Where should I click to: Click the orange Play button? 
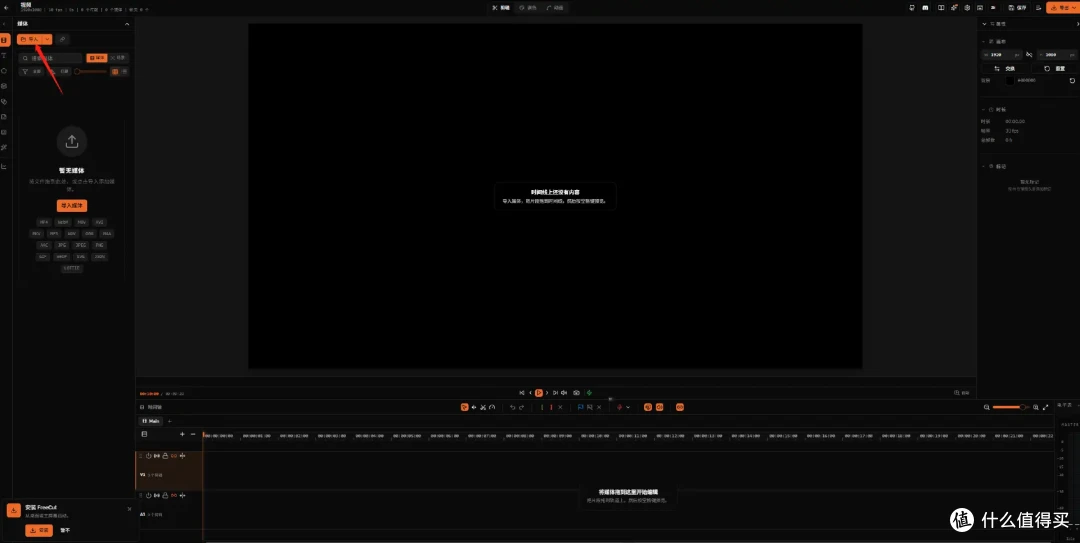tap(539, 393)
